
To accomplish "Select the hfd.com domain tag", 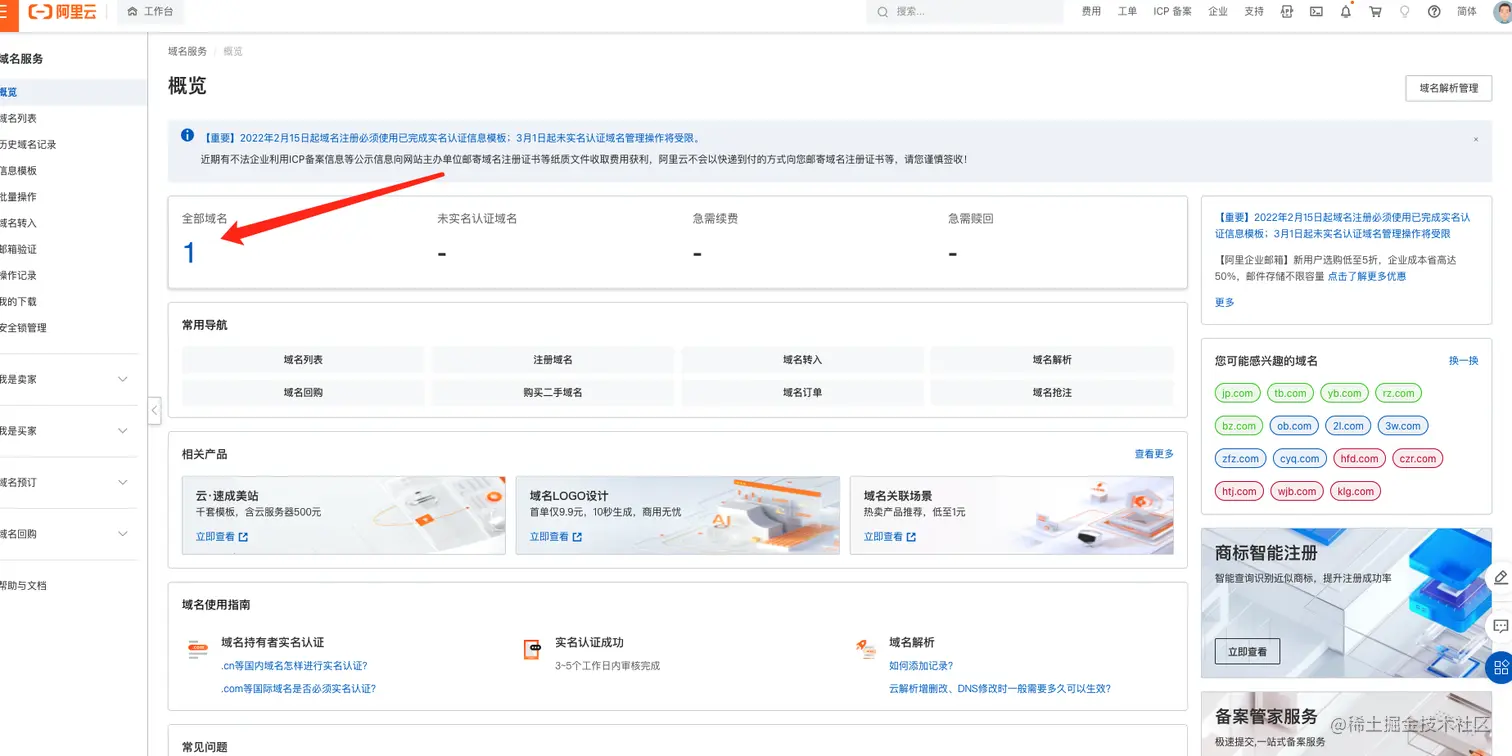I will (1359, 459).
